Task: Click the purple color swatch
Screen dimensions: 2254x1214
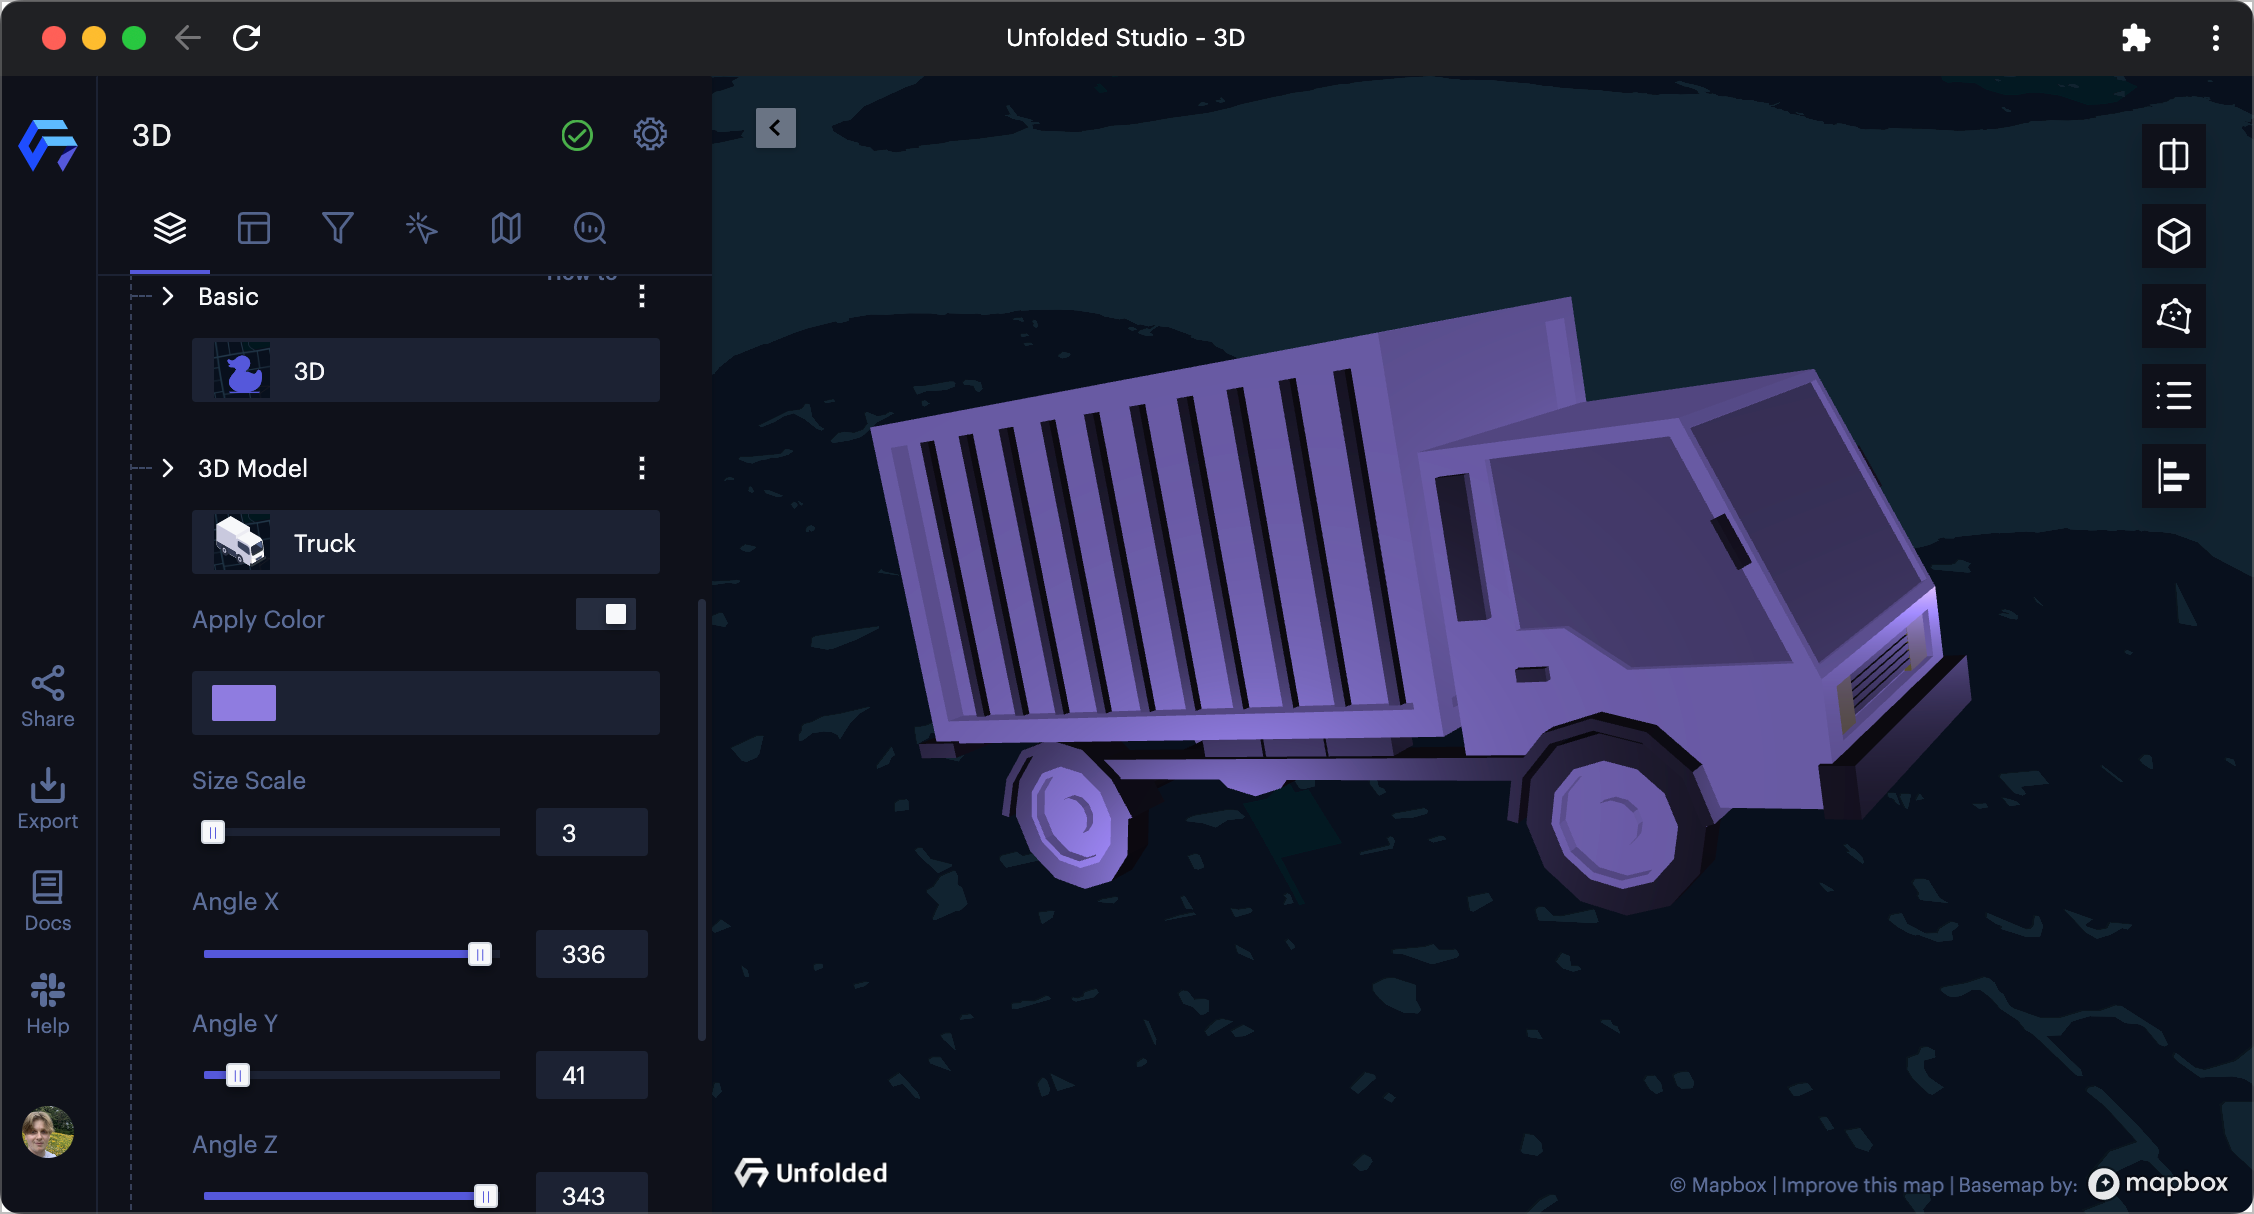Action: [244, 703]
